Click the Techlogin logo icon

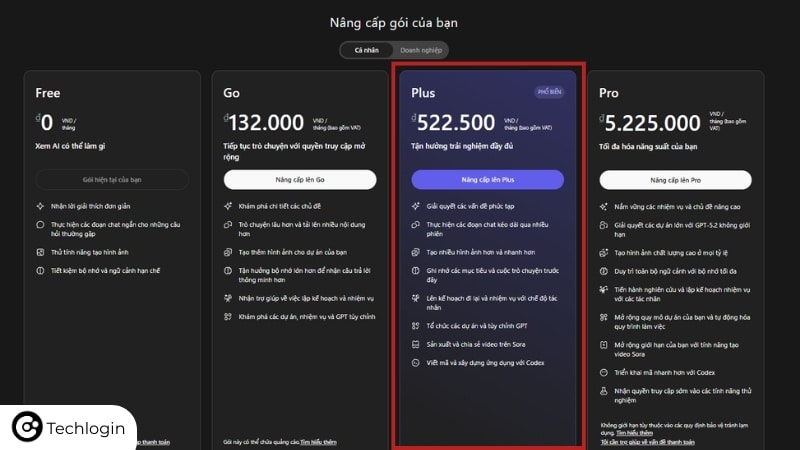pyautogui.click(x=27, y=428)
